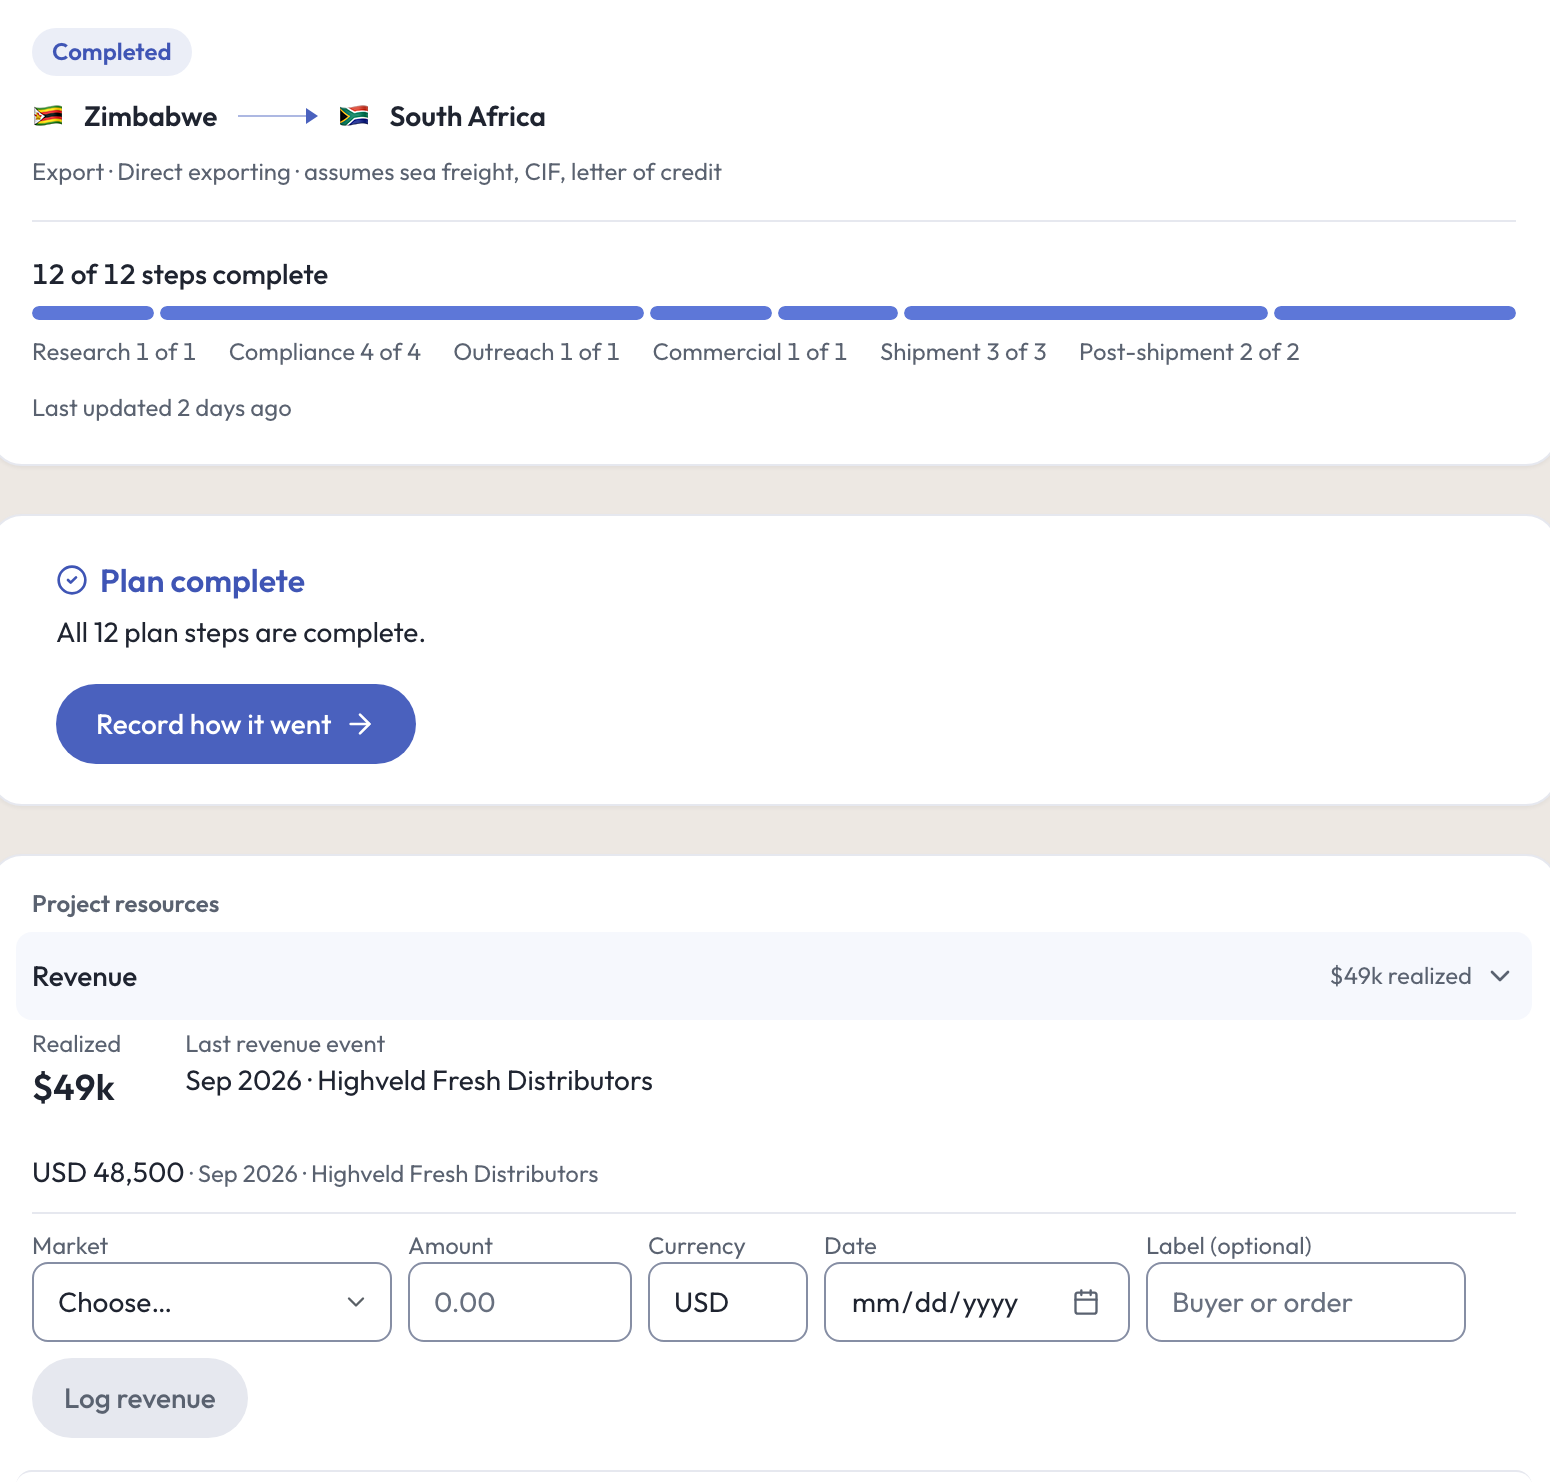This screenshot has height=1482, width=1550.
Task: Click the "Research 1 of 1" label
Action: tap(114, 352)
